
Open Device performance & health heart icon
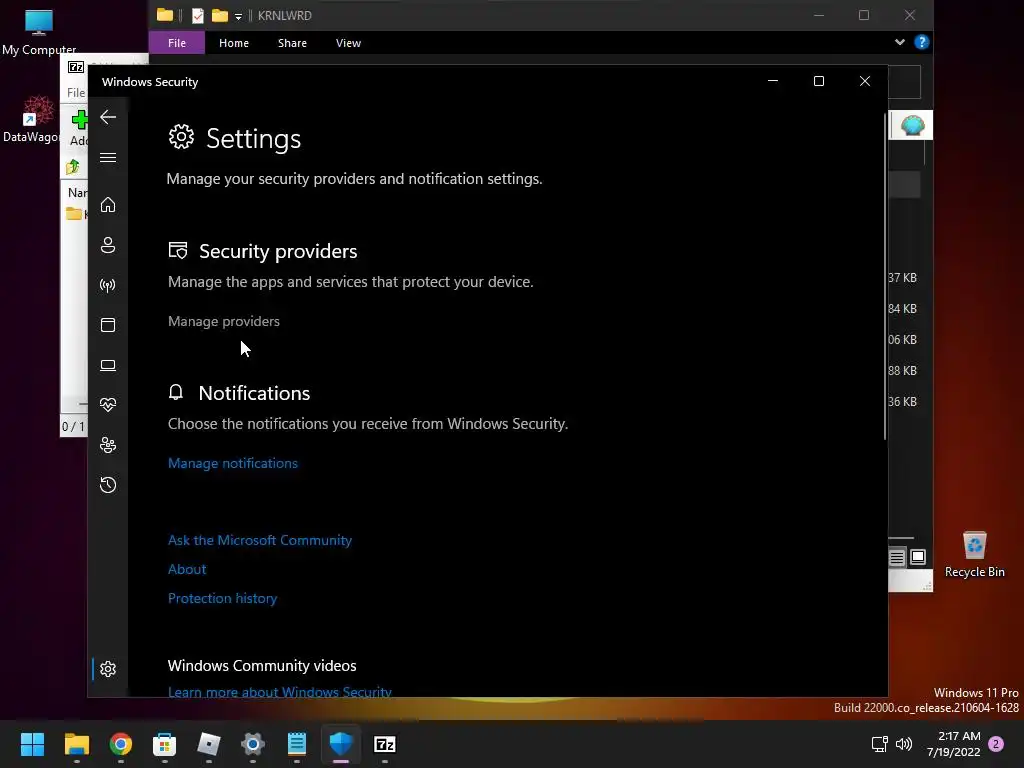(x=108, y=405)
